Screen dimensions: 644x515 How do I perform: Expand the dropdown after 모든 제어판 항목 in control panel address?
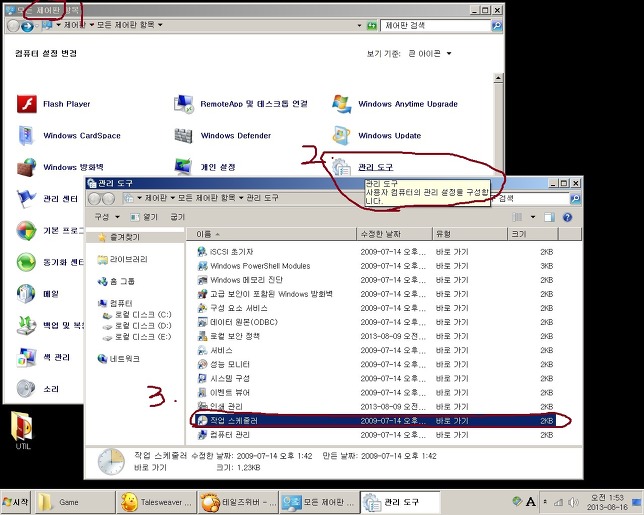pos(160,25)
